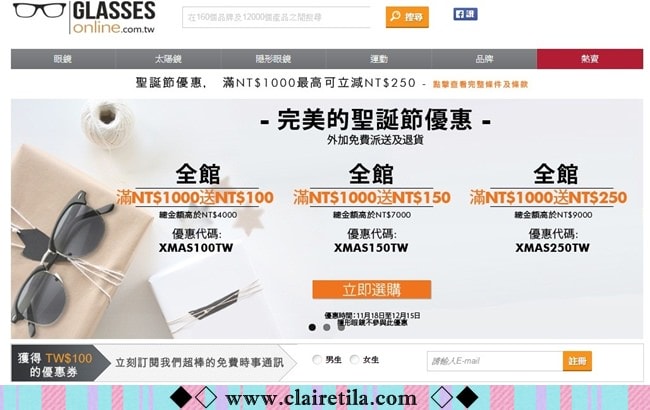Click the orange magnifier search button
This screenshot has height=410, width=650.
click(x=407, y=17)
